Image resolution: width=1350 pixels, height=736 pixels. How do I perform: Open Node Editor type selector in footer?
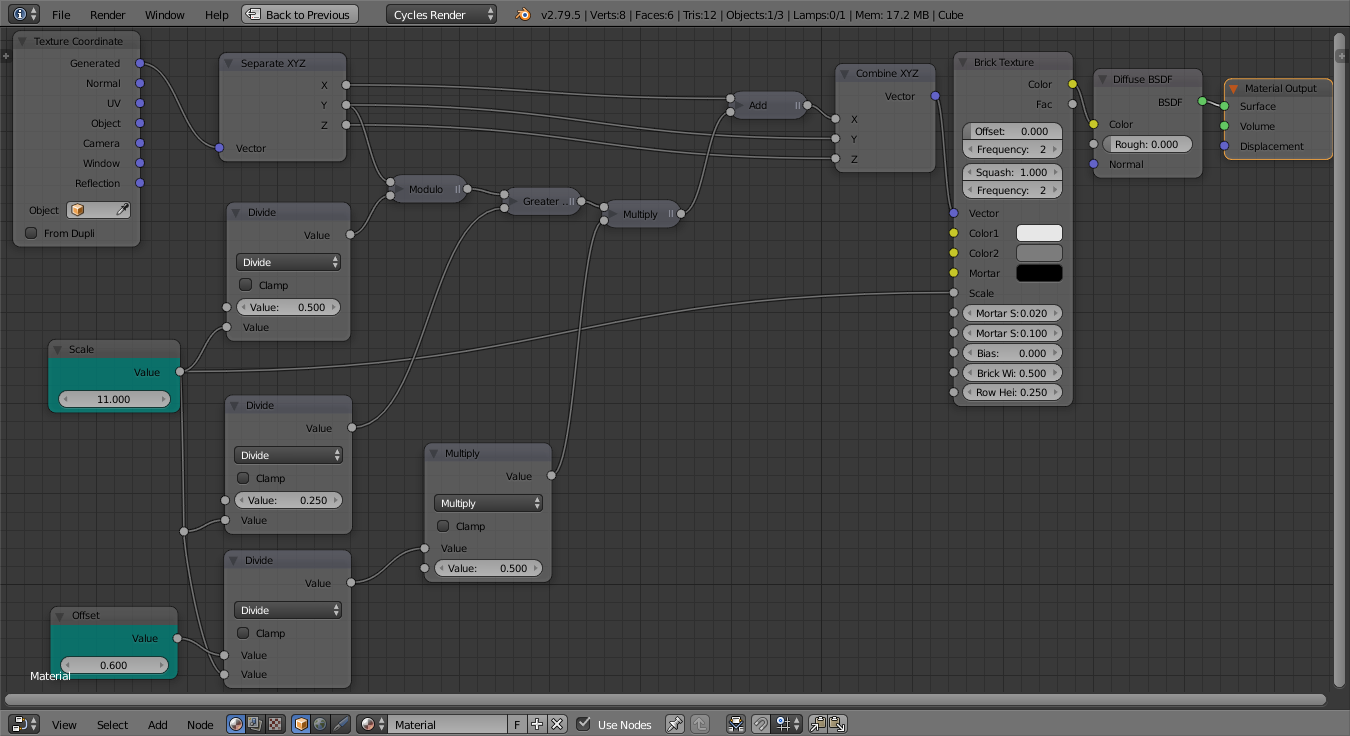tap(24, 724)
